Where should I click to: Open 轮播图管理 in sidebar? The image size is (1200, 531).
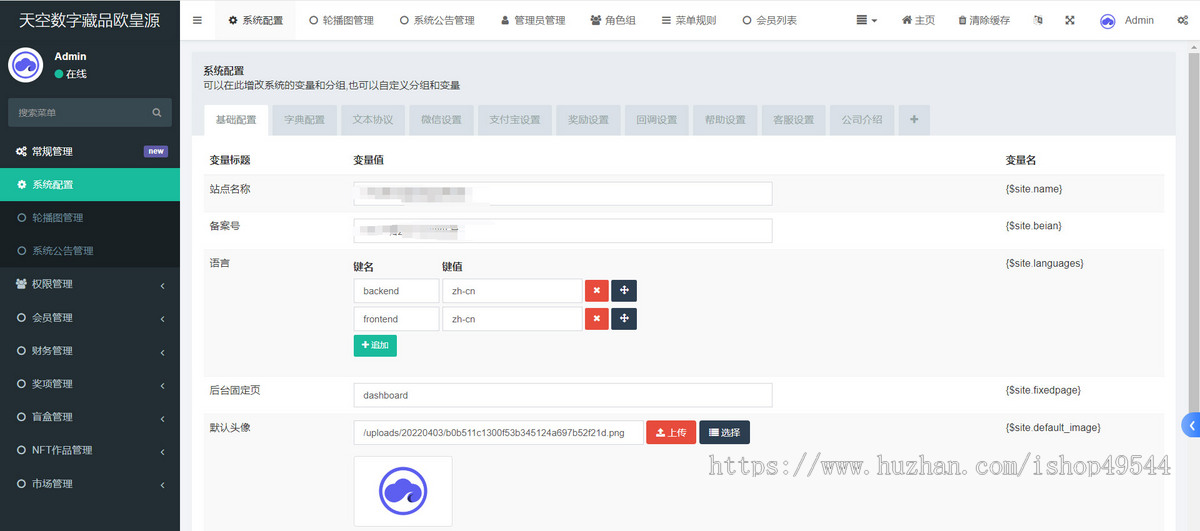90,217
